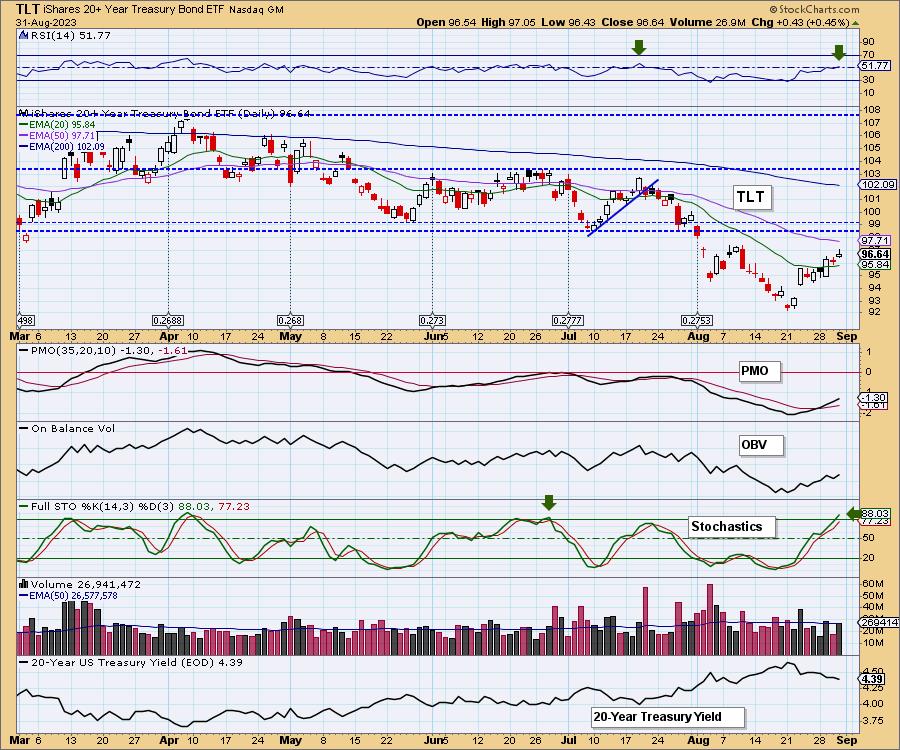Select the iShares 20+ Year Treasury Bond ETF header title
This screenshot has height=750, width=900.
coord(134,10)
